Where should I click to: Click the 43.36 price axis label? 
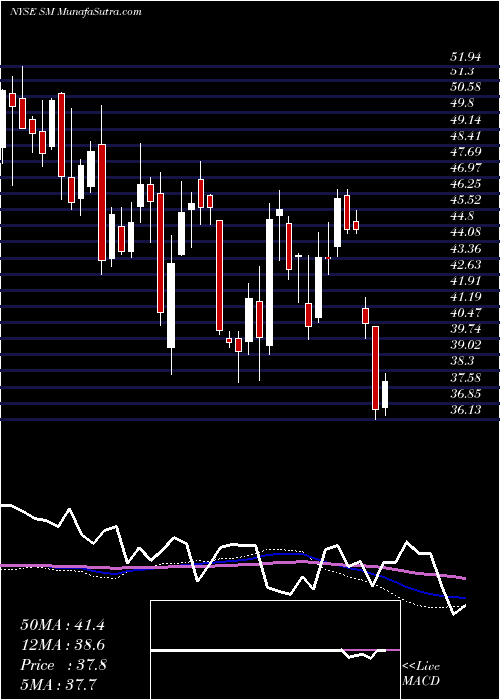tap(466, 248)
